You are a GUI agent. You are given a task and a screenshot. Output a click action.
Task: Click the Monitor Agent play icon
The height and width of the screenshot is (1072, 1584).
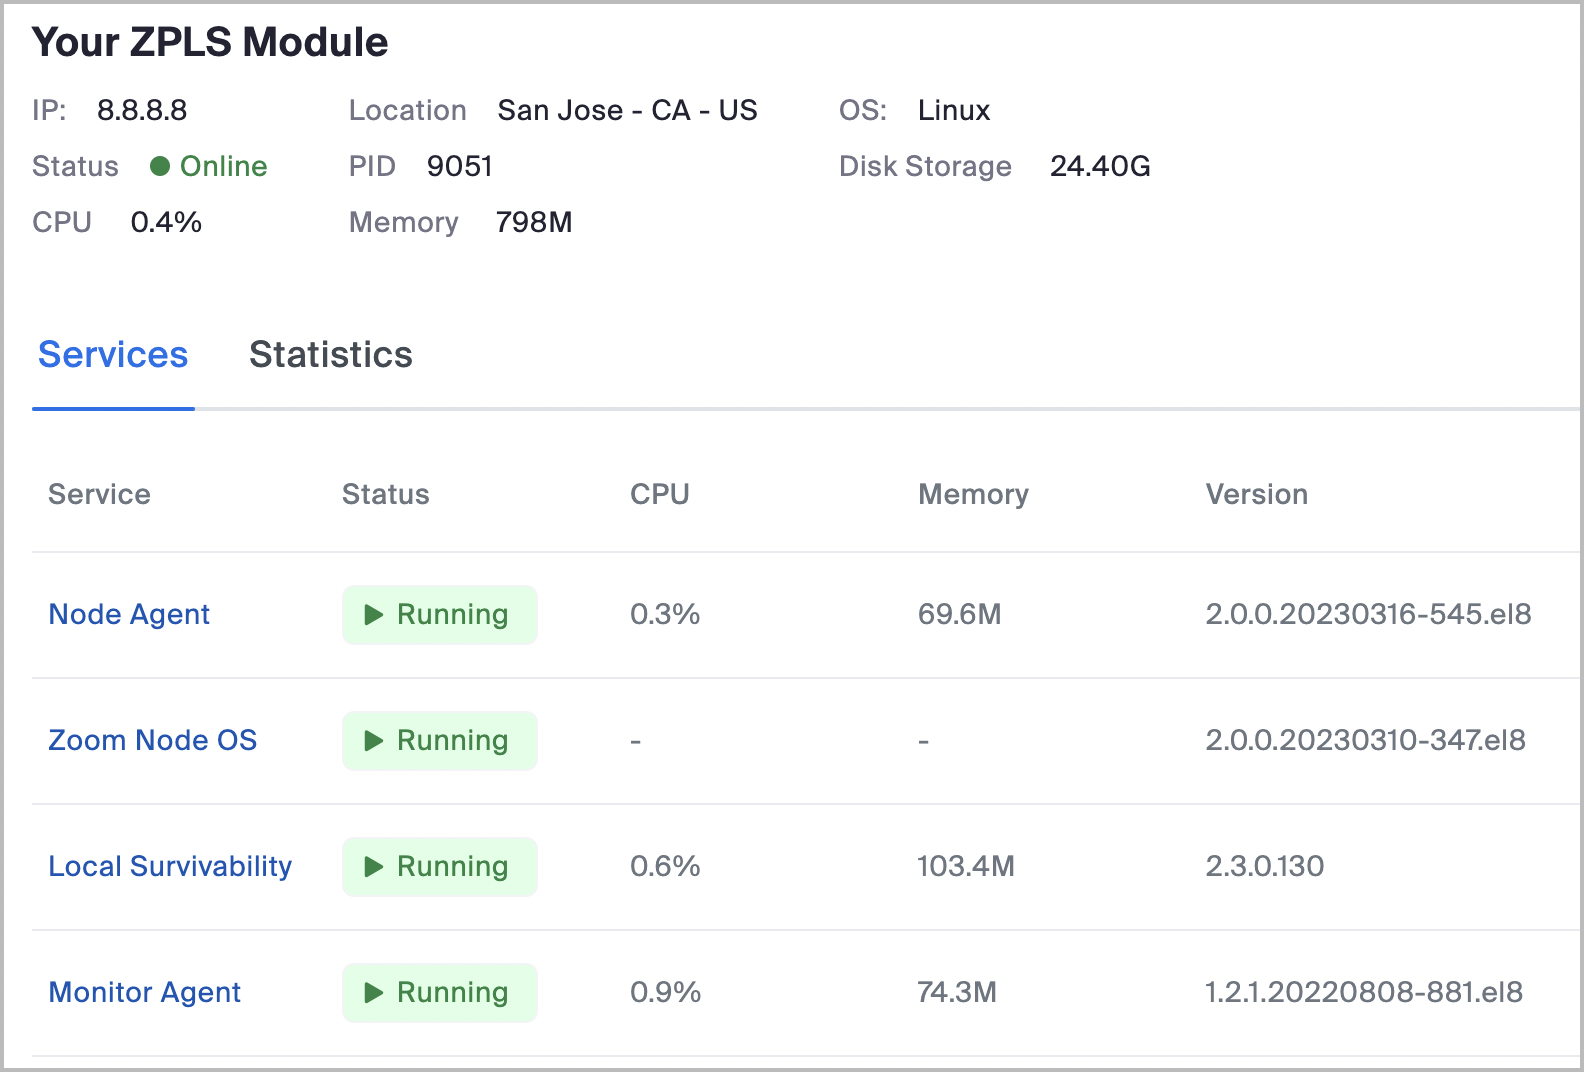coord(374,993)
